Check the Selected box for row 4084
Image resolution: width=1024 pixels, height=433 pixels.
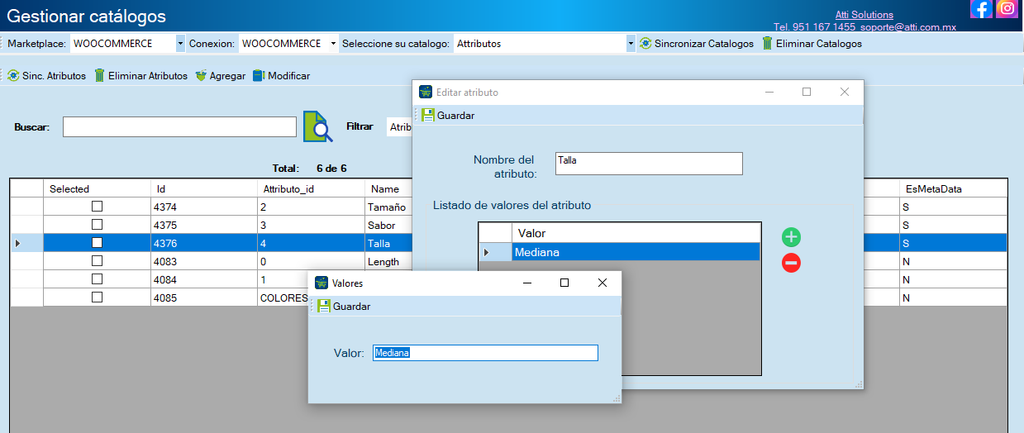click(x=97, y=279)
